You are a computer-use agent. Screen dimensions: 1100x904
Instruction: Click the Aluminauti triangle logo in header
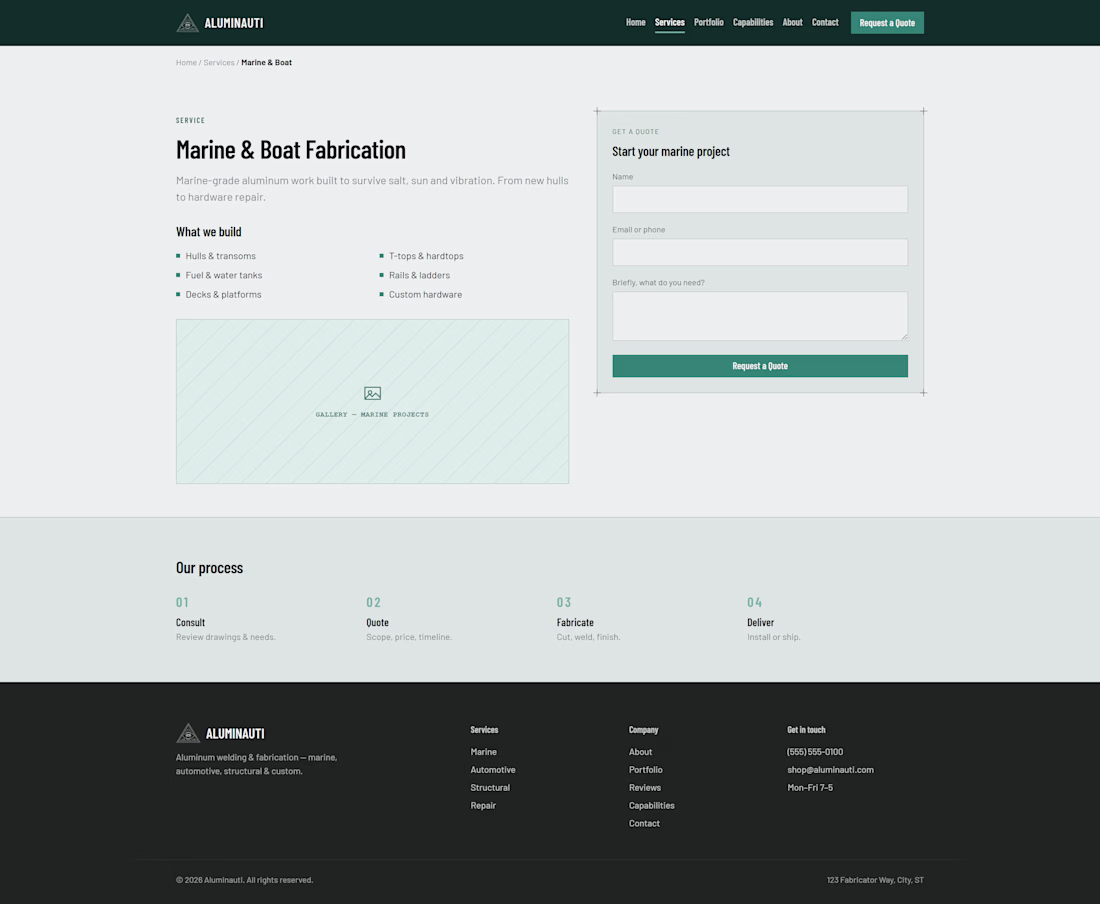[187, 23]
